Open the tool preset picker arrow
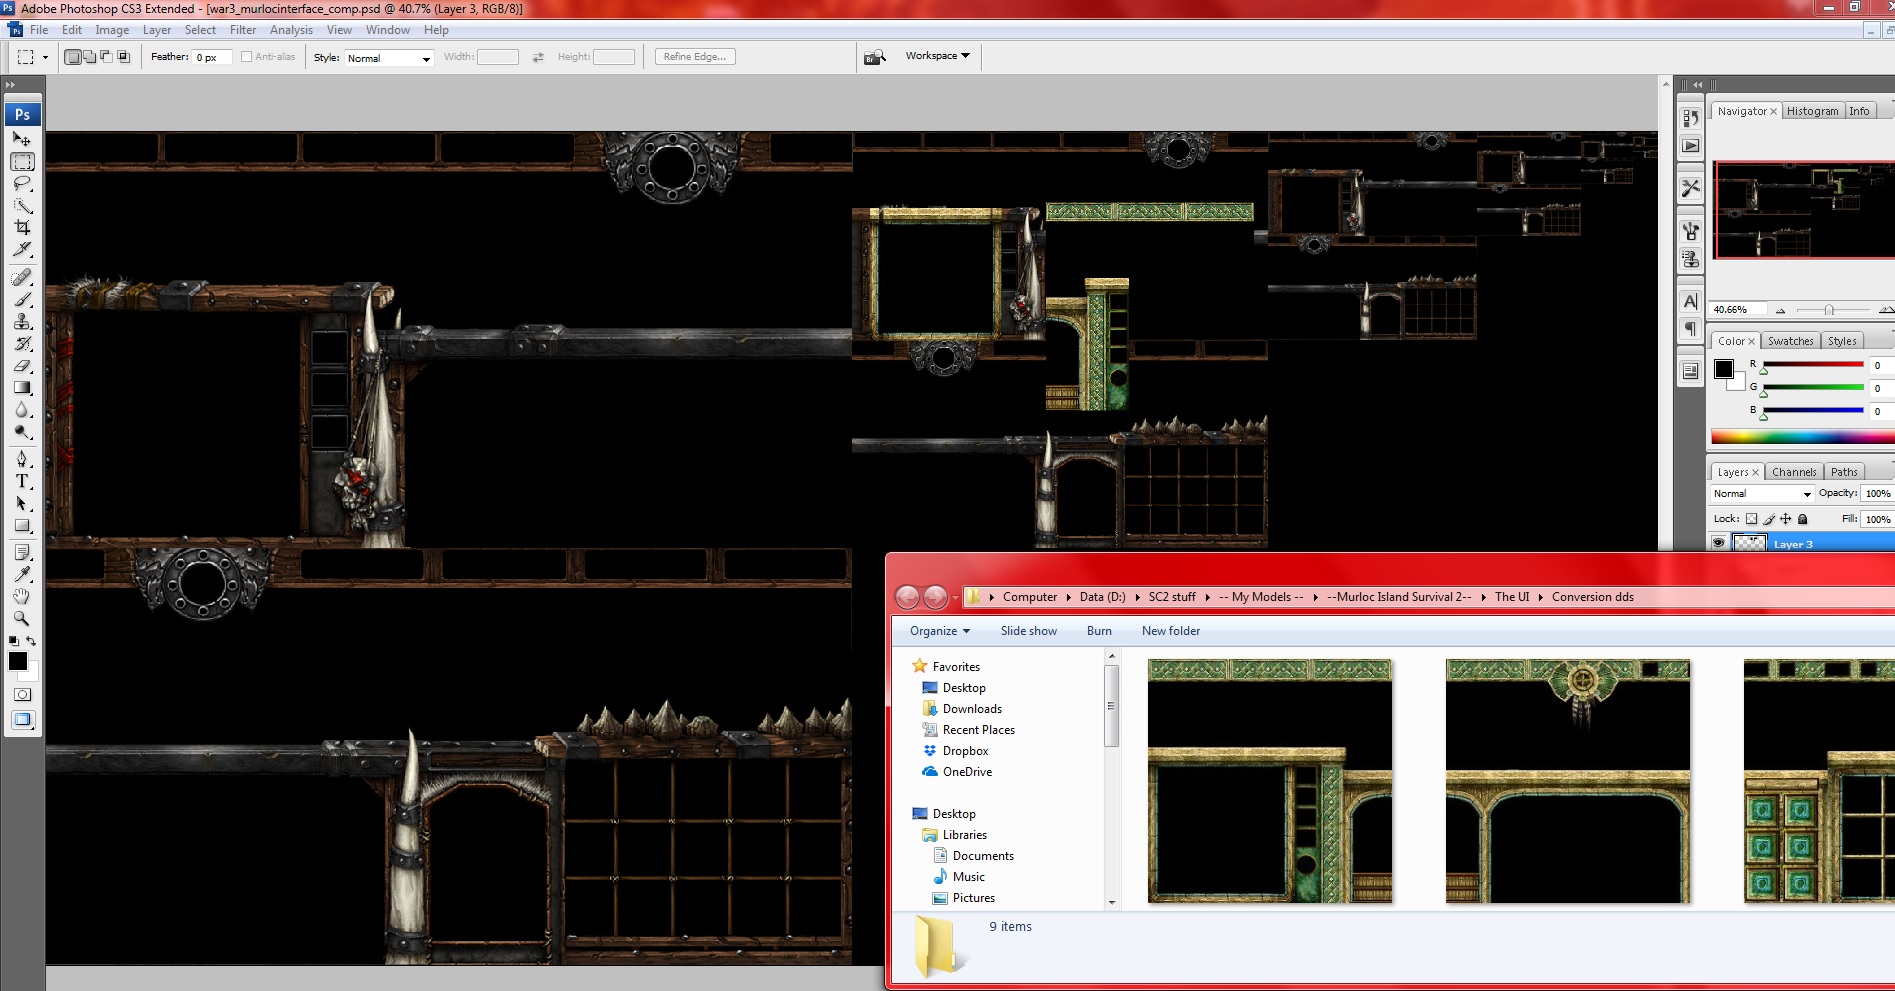This screenshot has height=991, width=1895. 45,57
